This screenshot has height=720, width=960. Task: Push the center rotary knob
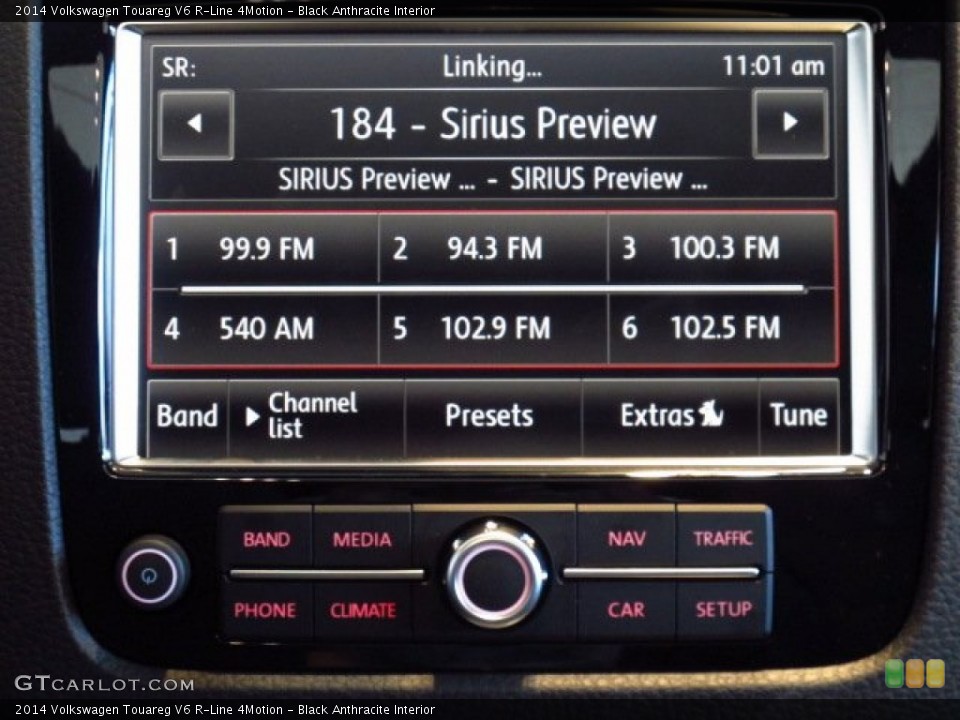495,575
